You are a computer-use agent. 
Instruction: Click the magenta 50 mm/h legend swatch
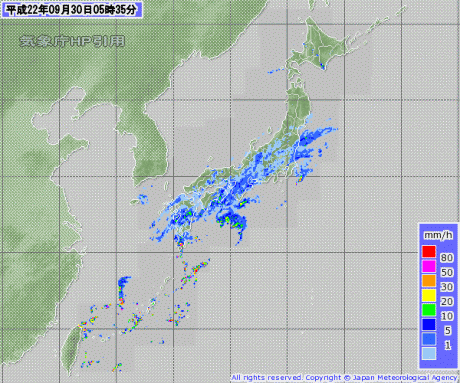click(x=429, y=266)
